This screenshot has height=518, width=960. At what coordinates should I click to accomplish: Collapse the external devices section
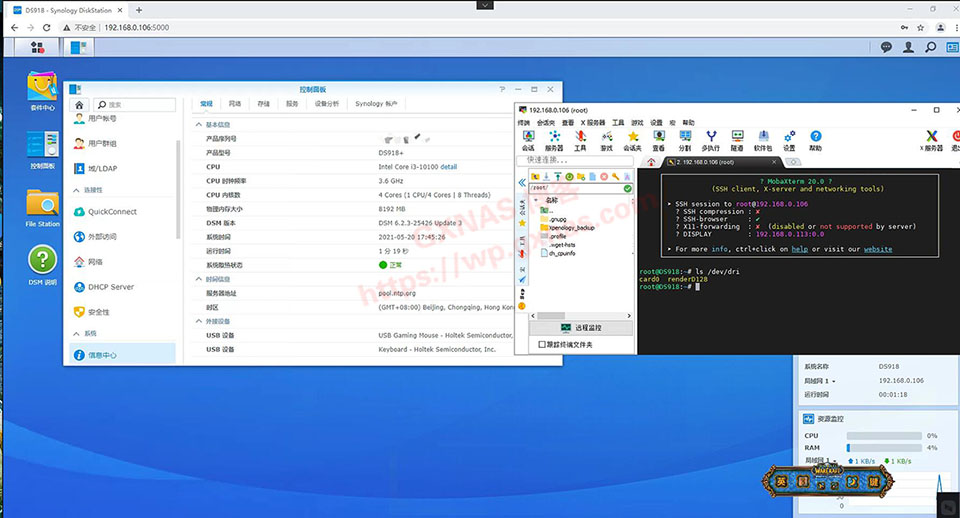pos(198,322)
